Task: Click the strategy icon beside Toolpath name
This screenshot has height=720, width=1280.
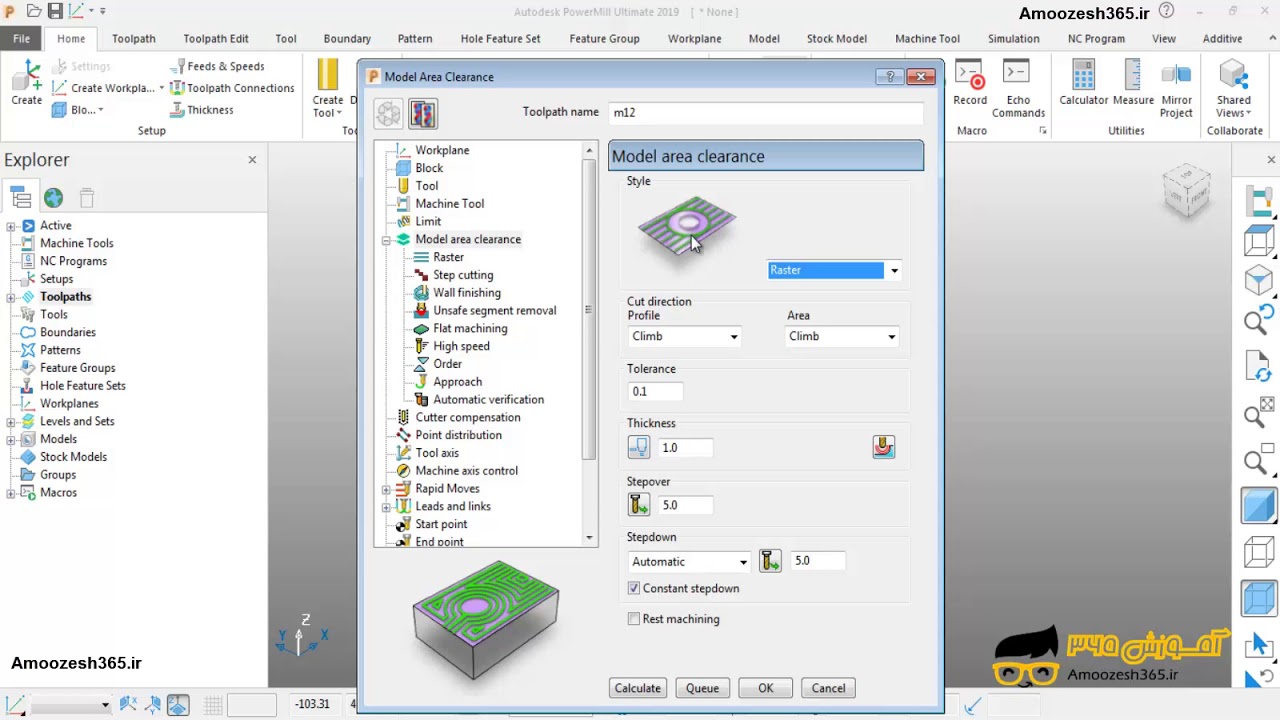Action: (423, 114)
